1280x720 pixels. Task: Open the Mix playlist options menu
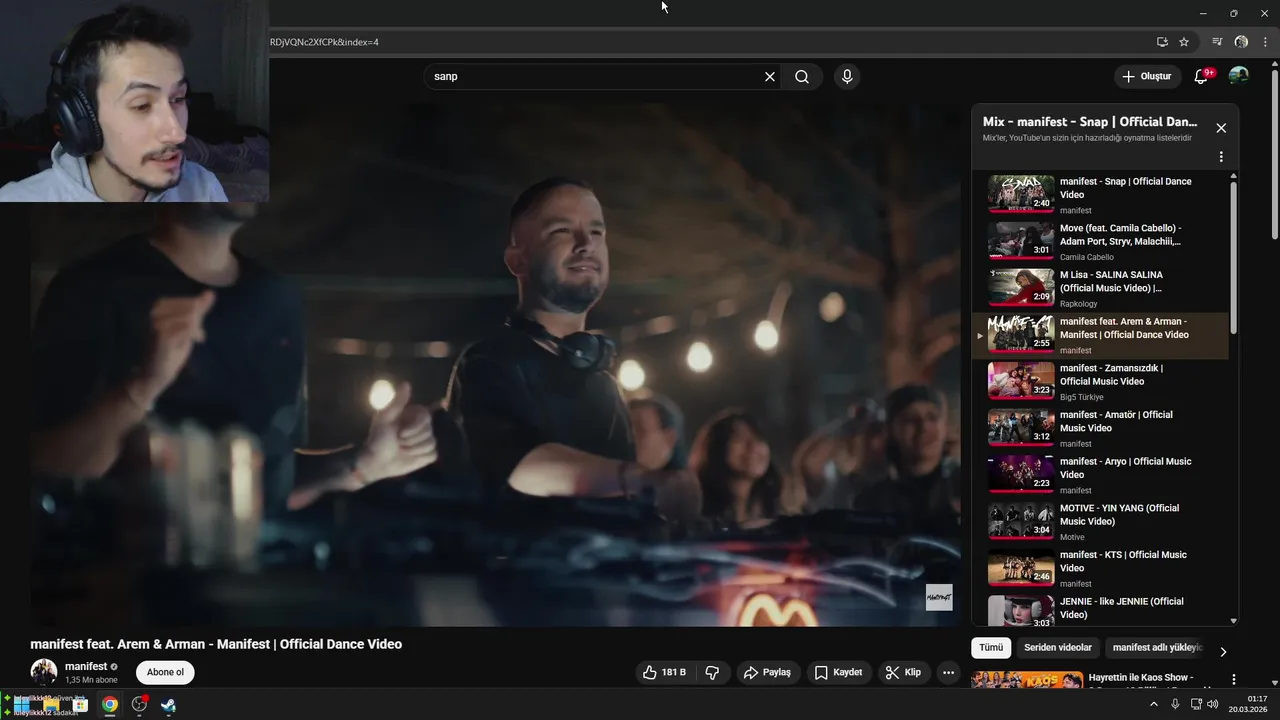pos(1221,157)
